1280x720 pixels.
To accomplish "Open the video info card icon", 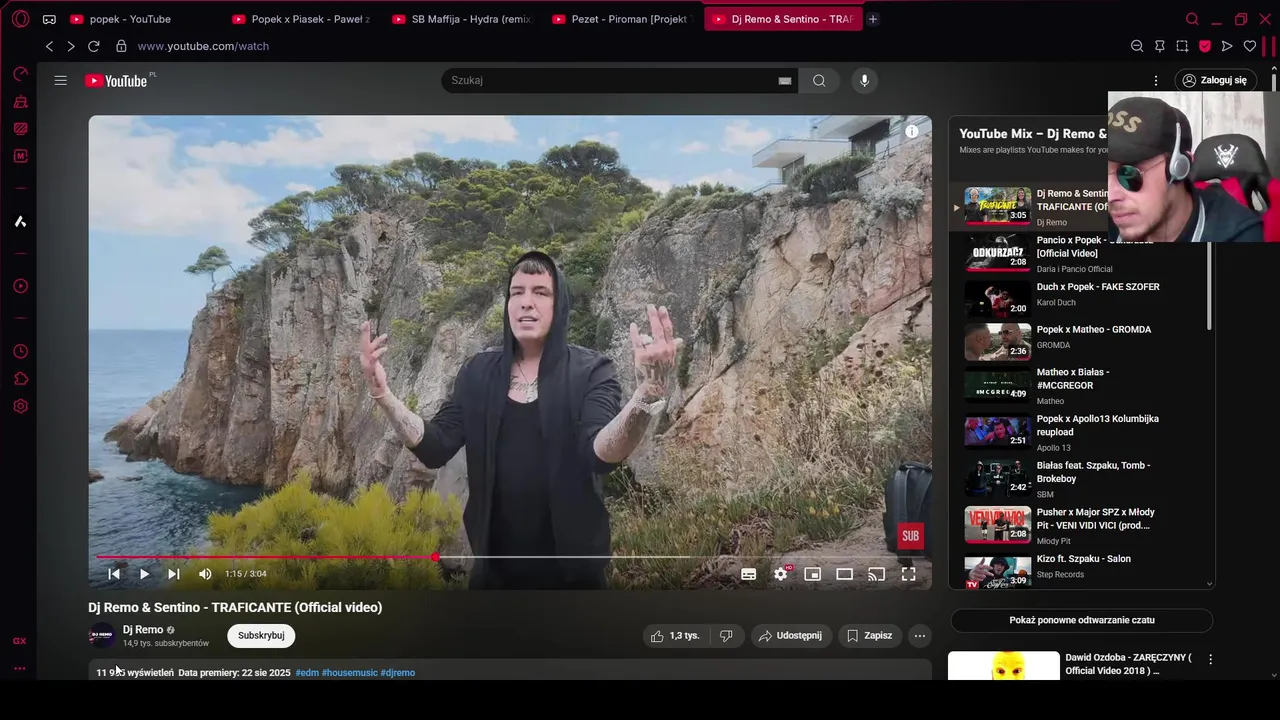I will point(912,131).
